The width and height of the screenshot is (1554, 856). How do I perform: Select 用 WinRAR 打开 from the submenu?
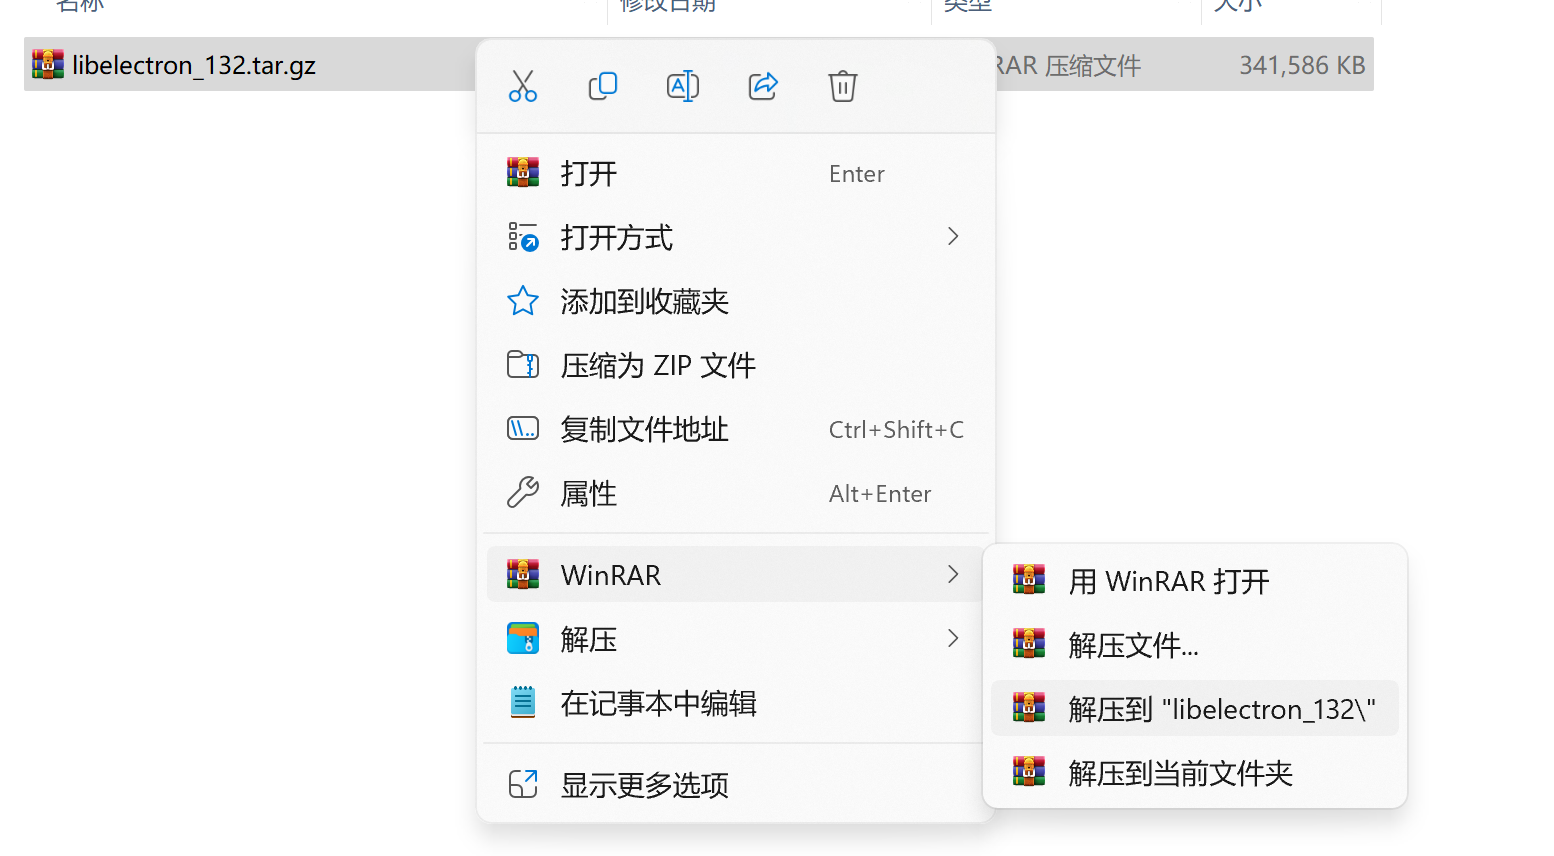[1168, 580]
